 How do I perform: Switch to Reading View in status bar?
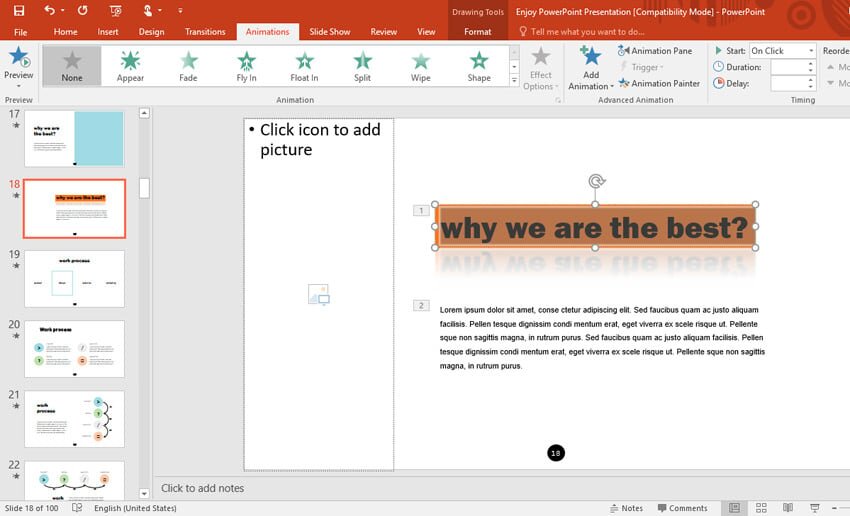click(787, 508)
